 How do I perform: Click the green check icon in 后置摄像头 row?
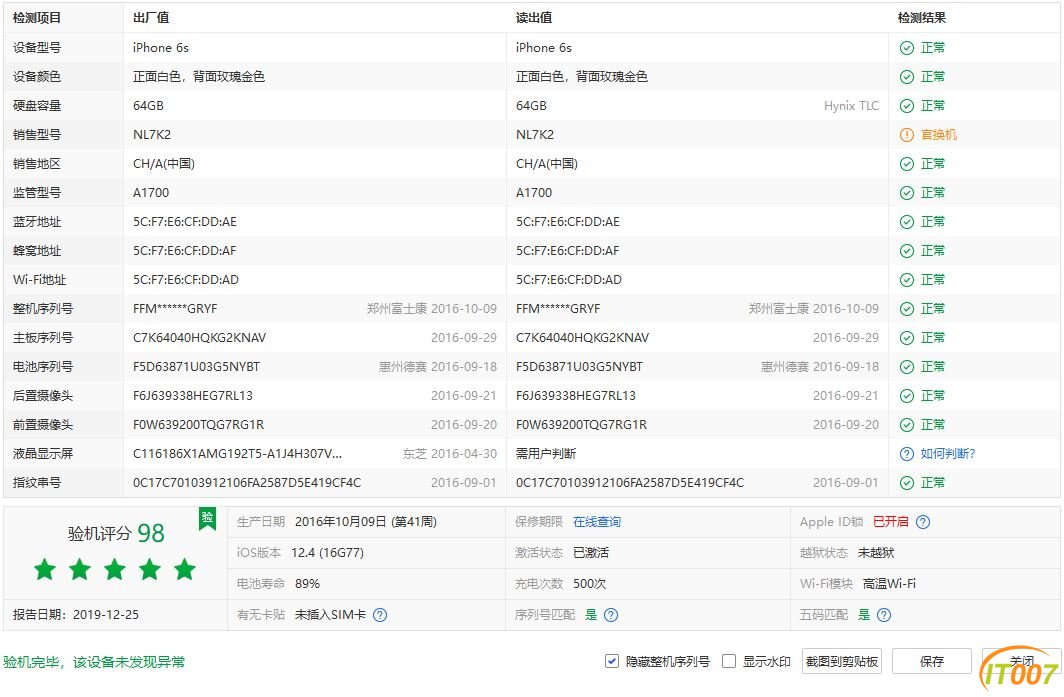[907, 396]
